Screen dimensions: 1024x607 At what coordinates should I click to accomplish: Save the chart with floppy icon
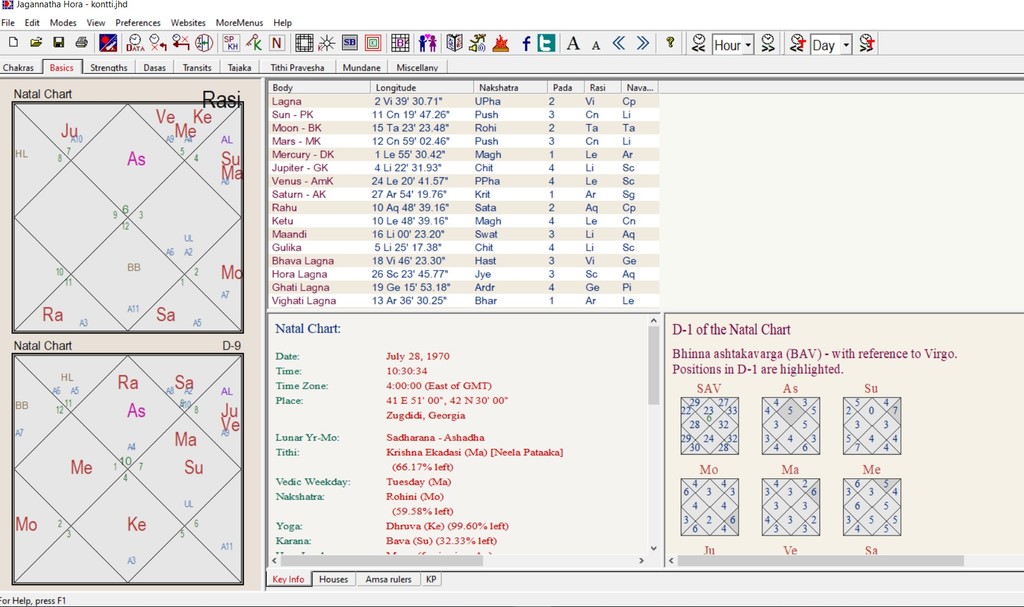(x=59, y=43)
